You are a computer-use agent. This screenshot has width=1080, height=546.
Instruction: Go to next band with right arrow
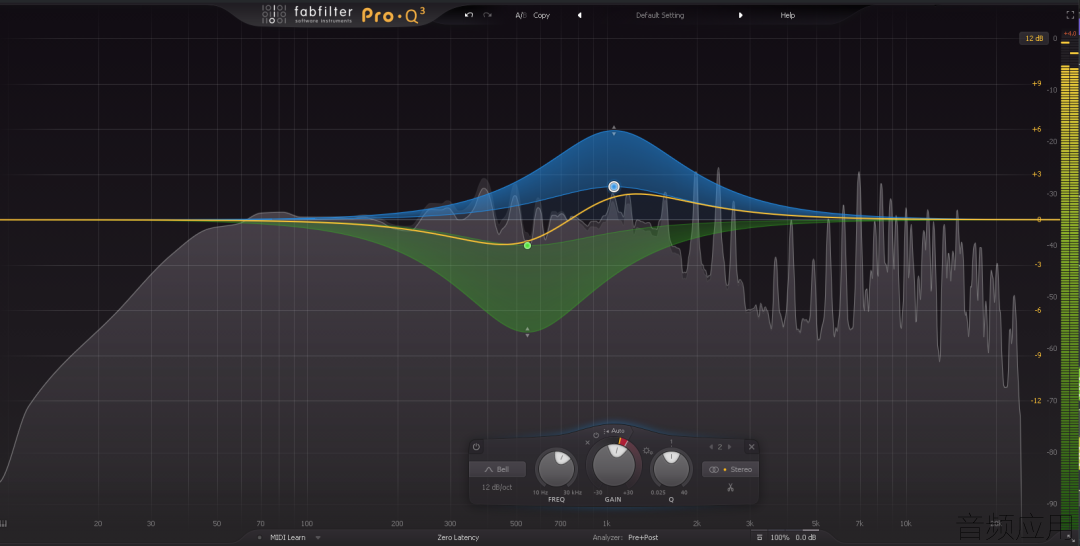tap(729, 447)
